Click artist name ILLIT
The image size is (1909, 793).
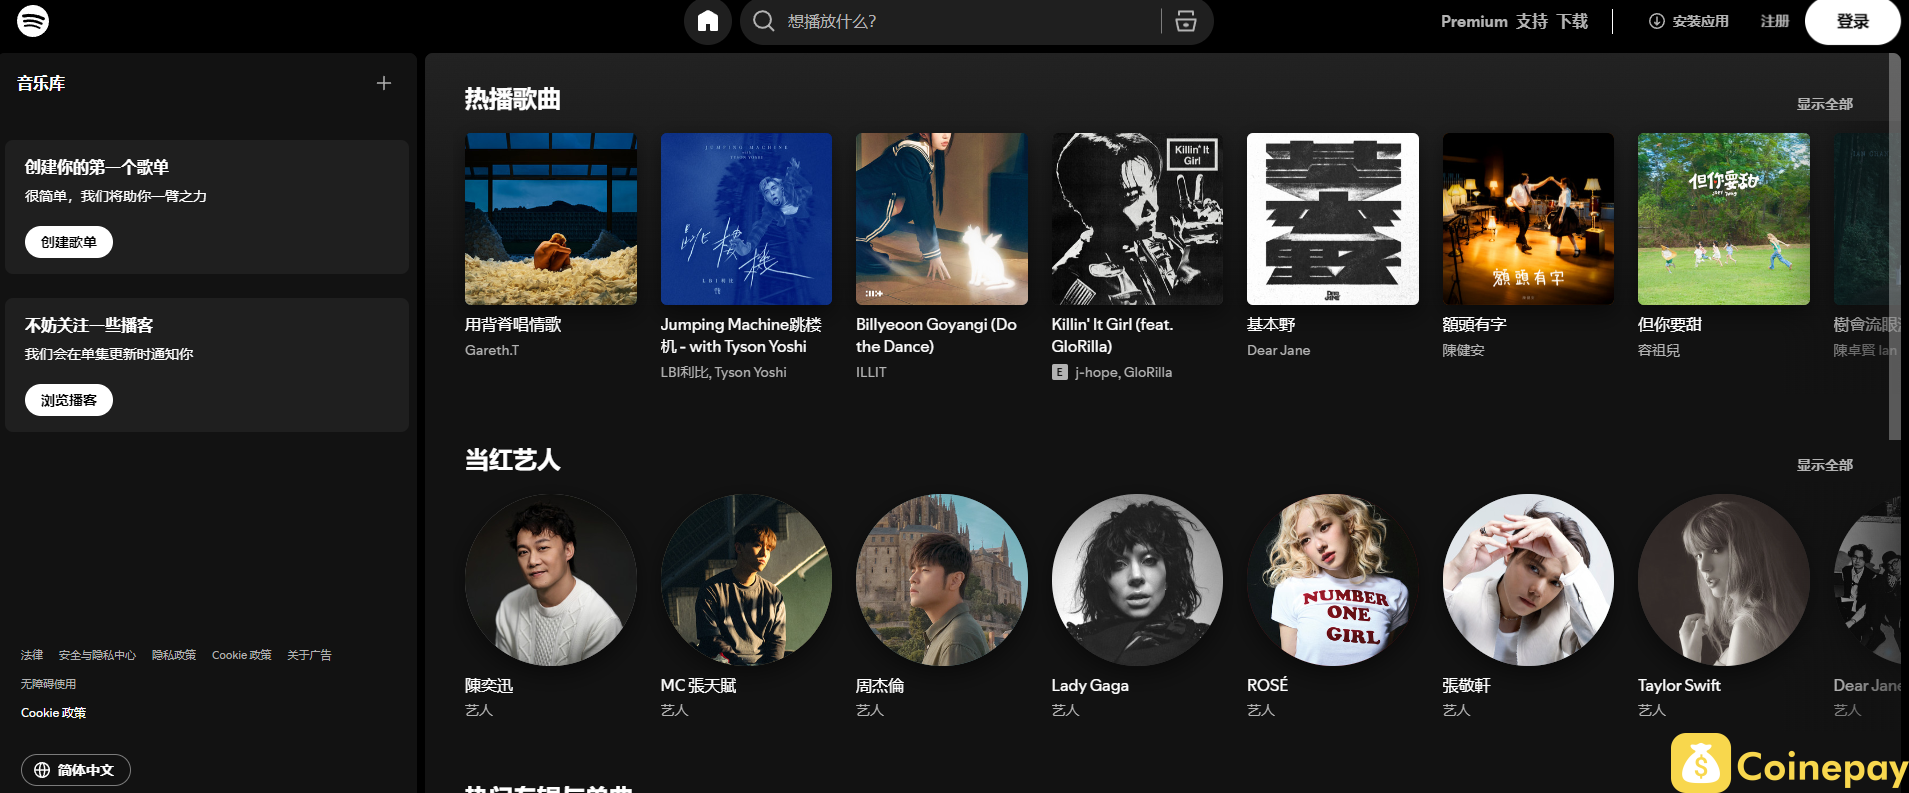pos(871,372)
